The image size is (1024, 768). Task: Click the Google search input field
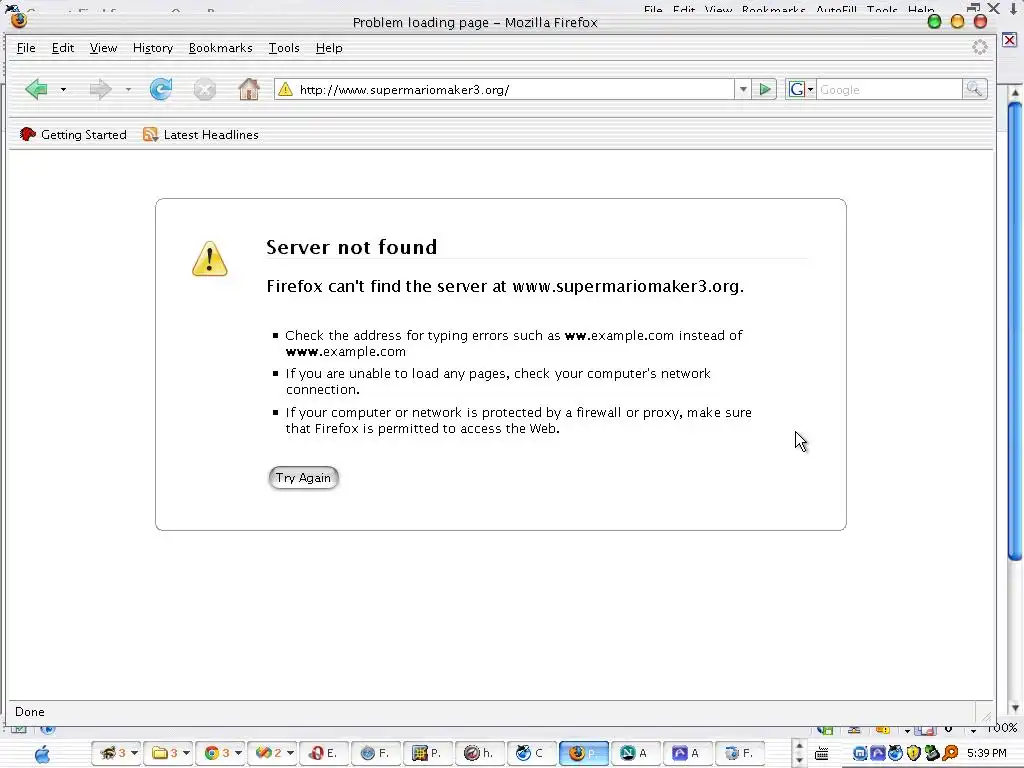coord(889,89)
